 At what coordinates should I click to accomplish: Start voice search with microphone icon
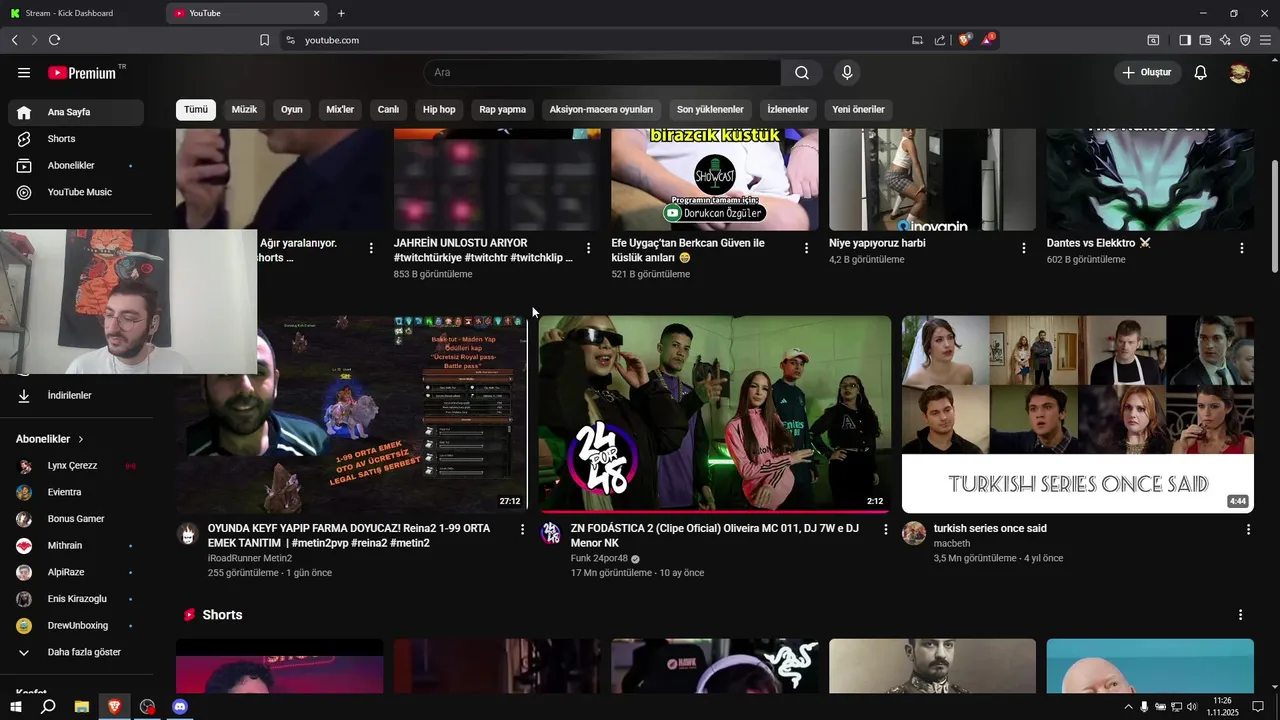tap(847, 73)
